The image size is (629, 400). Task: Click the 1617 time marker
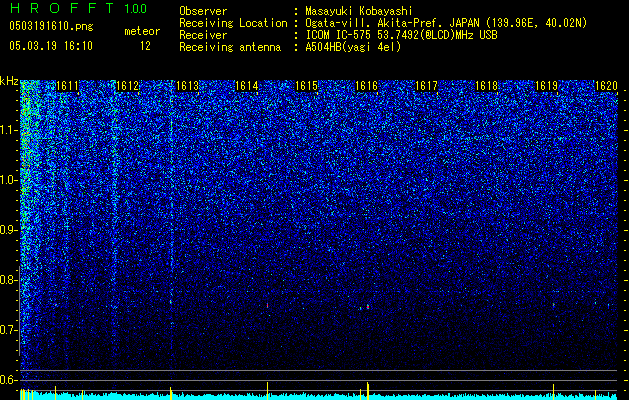click(x=426, y=86)
